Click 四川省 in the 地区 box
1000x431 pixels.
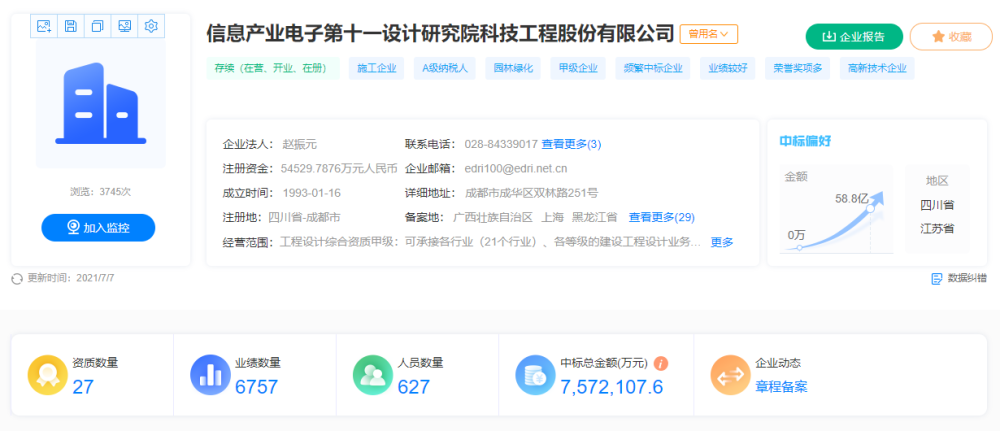pos(938,205)
